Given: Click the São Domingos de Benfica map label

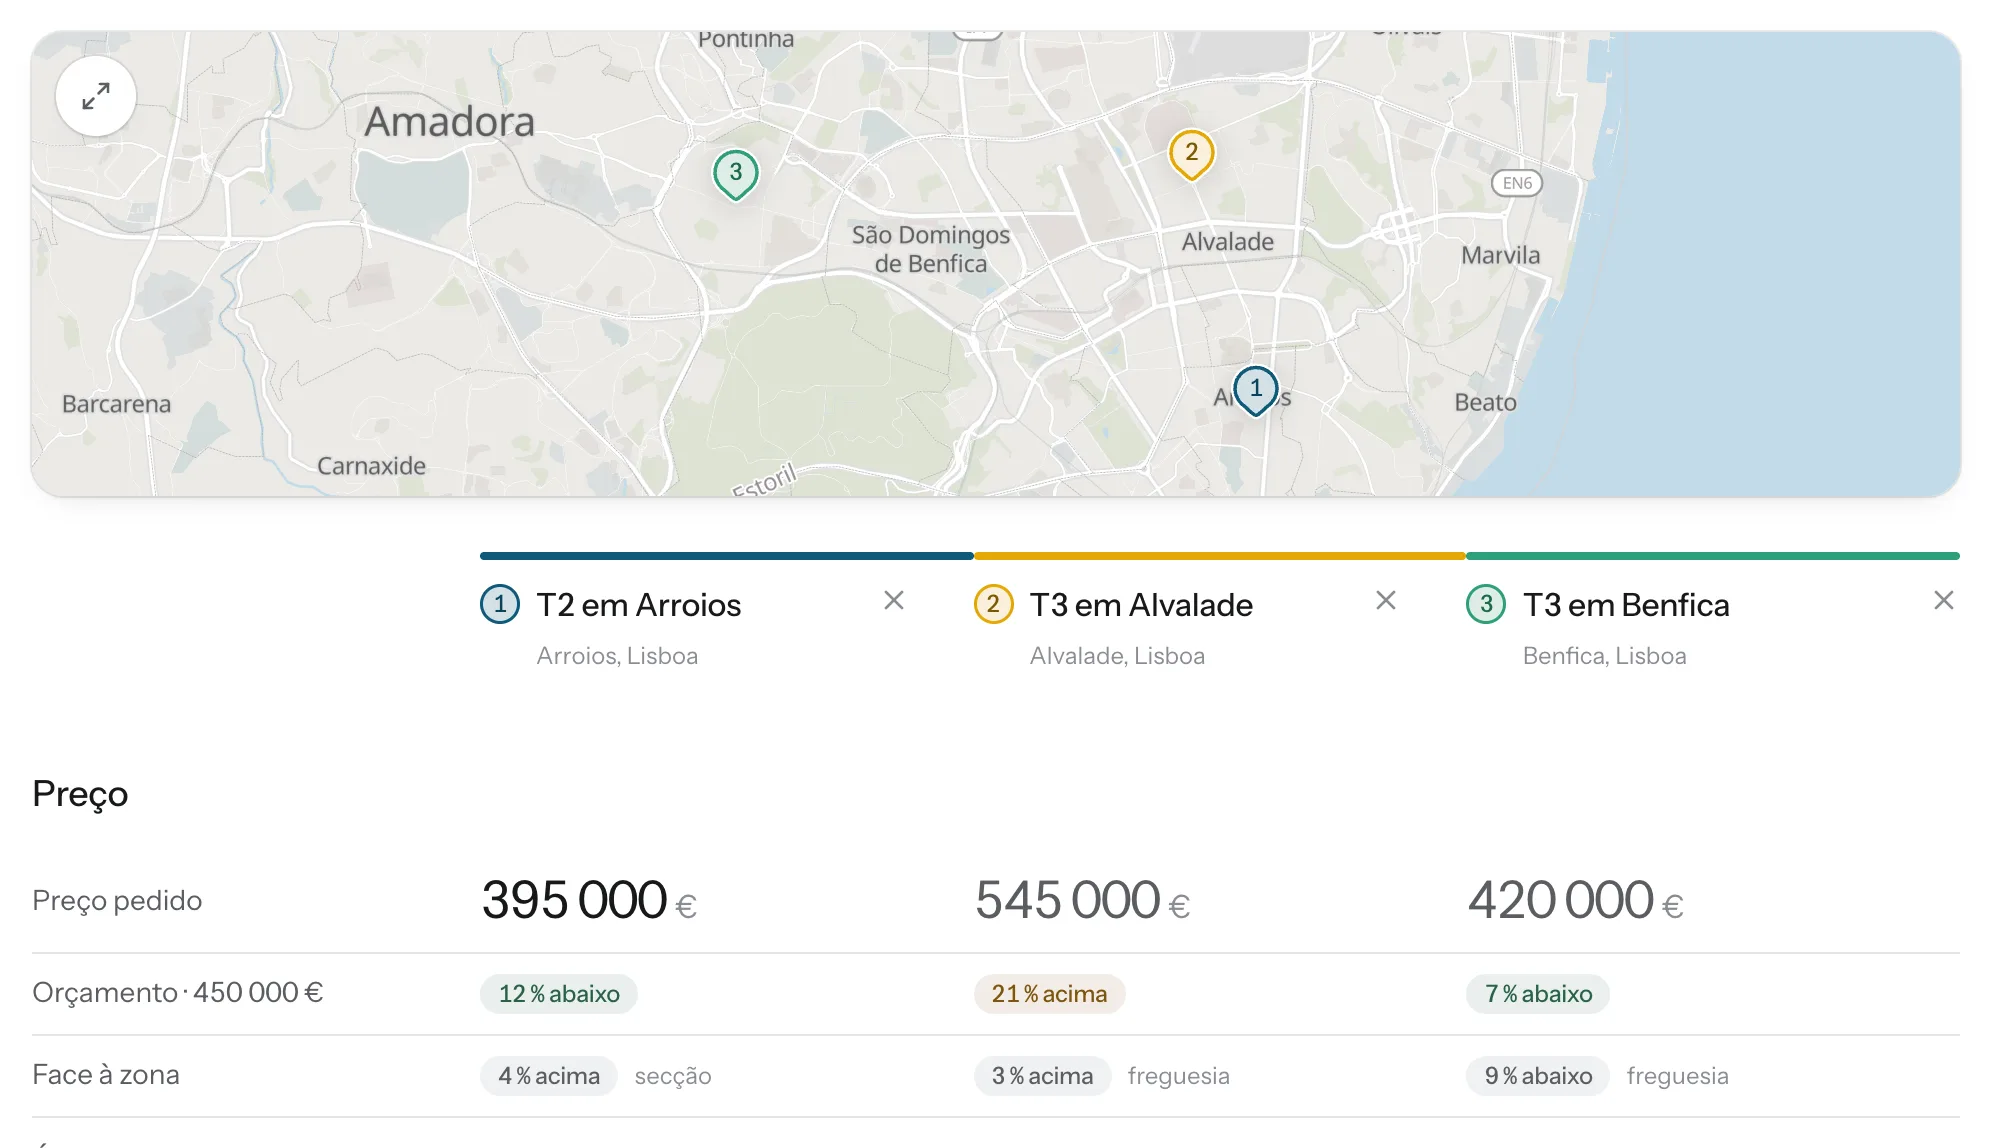Looking at the screenshot, I should (x=931, y=249).
